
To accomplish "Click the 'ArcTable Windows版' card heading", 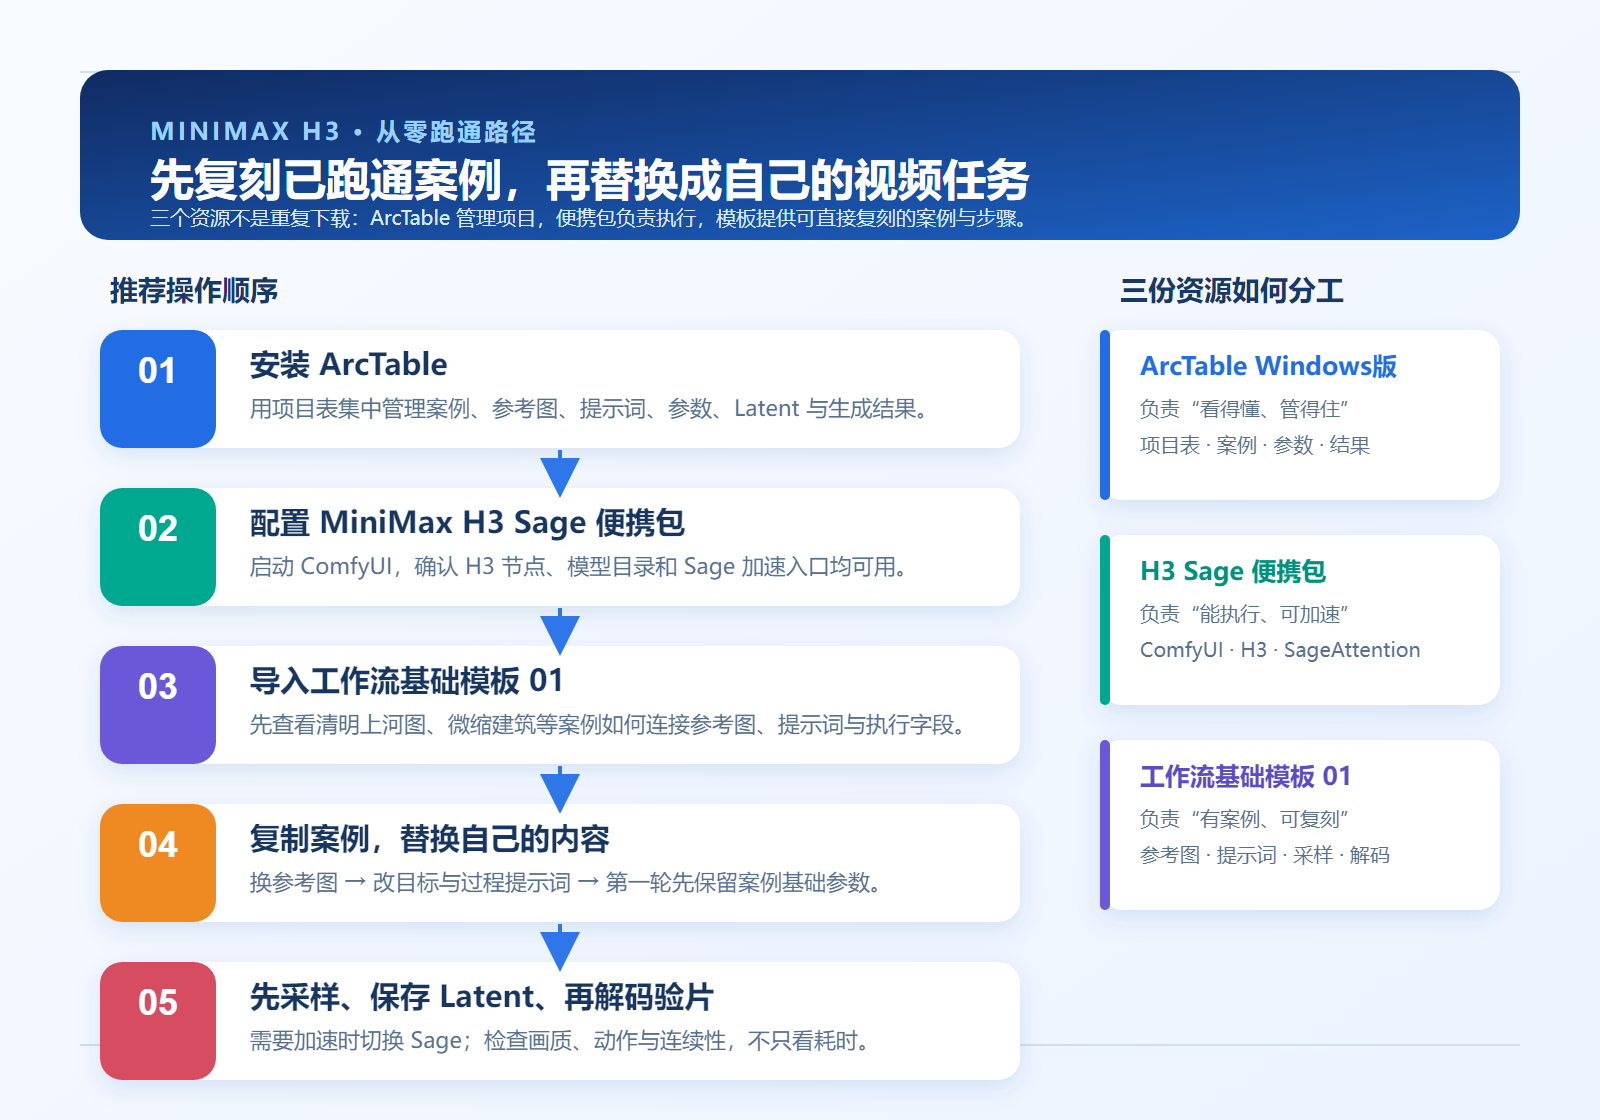I will pyautogui.click(x=1268, y=366).
